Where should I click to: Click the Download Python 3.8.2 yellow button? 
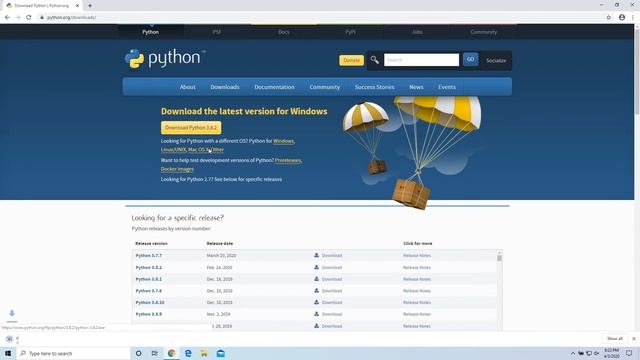point(191,128)
